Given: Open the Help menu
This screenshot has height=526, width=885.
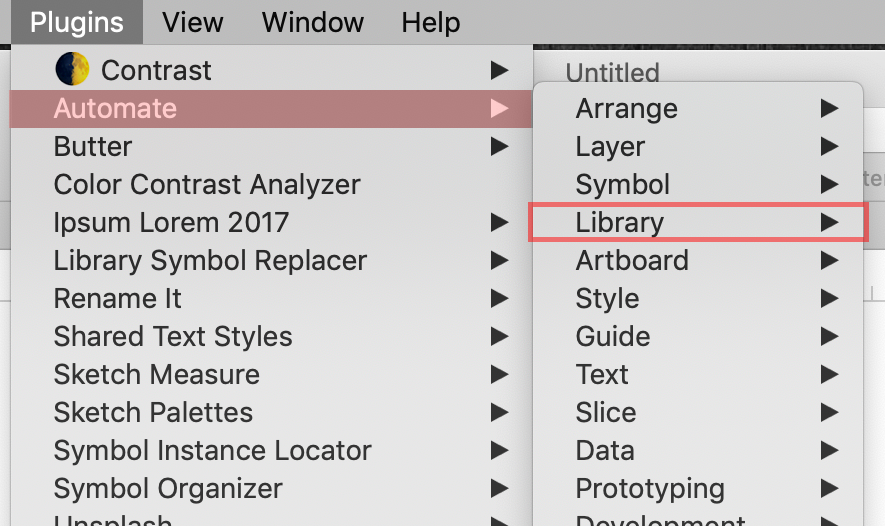Looking at the screenshot, I should coord(431,22).
